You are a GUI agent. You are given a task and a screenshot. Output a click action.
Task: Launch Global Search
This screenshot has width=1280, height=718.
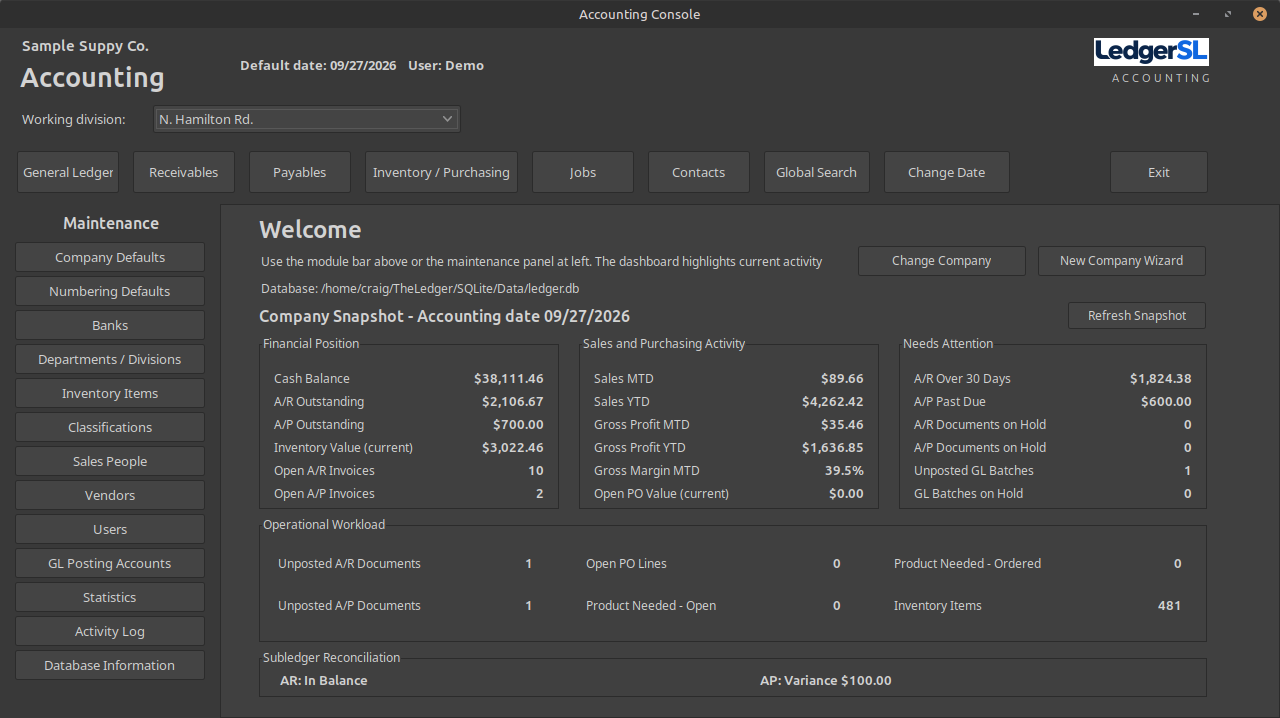(817, 172)
